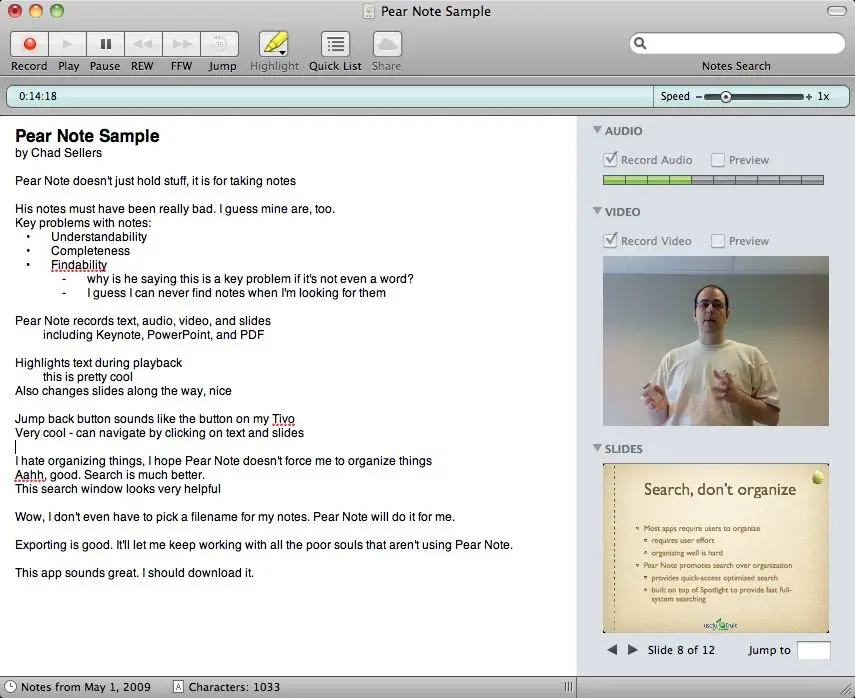Open the Quick List
Viewport: 855px width, 698px height.
tap(335, 44)
